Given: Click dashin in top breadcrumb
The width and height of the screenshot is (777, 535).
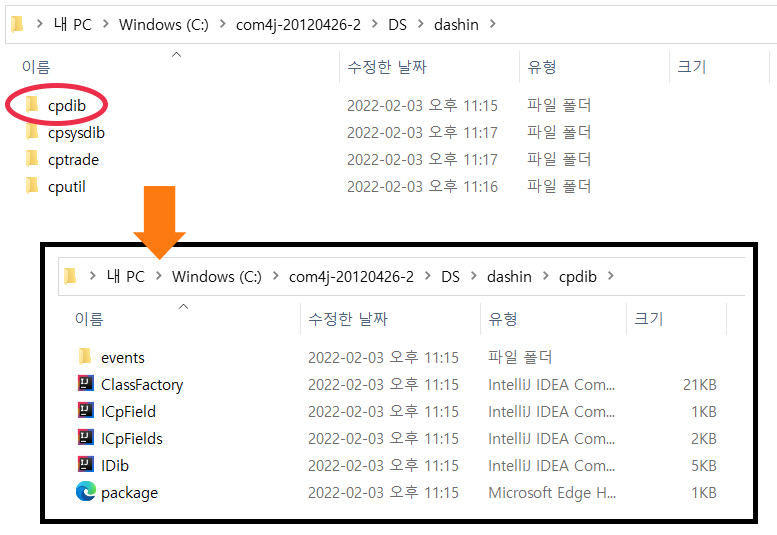Looking at the screenshot, I should (x=456, y=24).
